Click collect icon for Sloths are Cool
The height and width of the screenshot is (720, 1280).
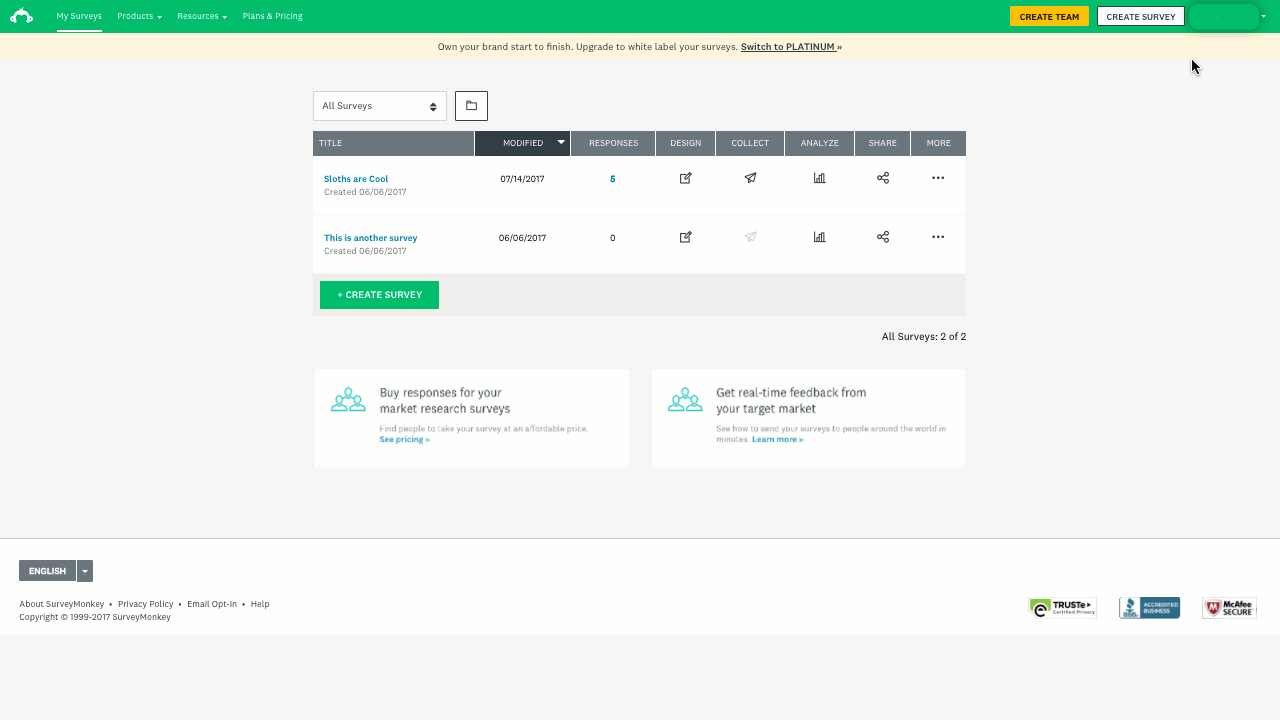pos(750,178)
